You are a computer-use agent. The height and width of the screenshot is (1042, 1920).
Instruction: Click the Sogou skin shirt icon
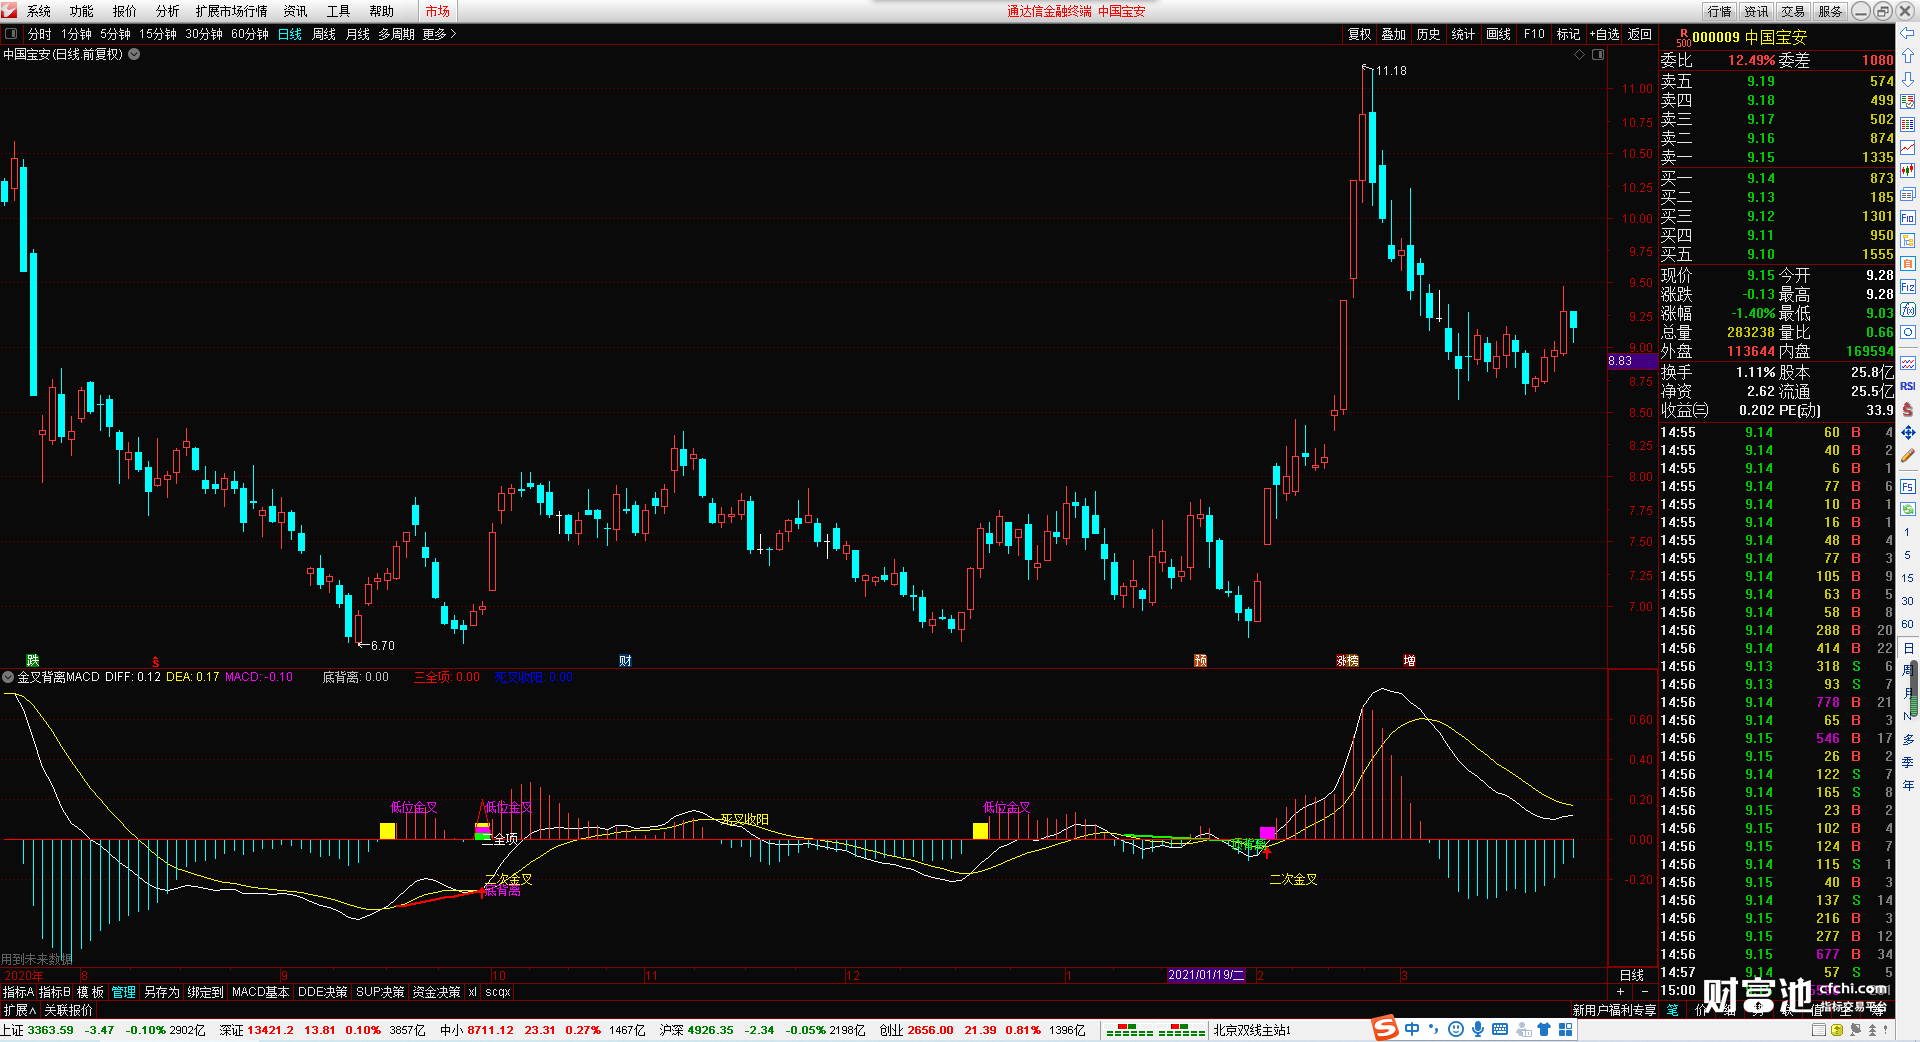(x=1544, y=1029)
